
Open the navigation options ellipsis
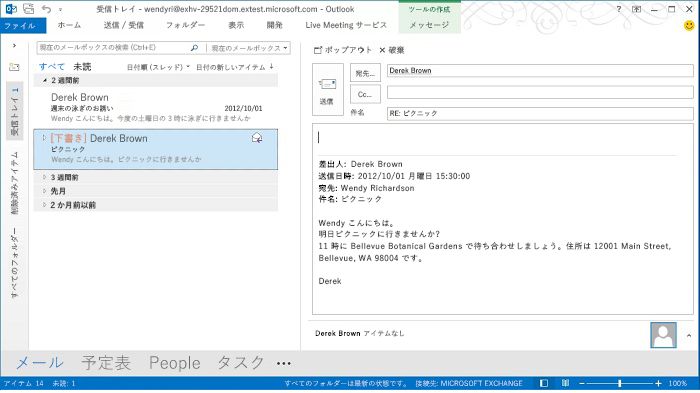click(x=283, y=364)
